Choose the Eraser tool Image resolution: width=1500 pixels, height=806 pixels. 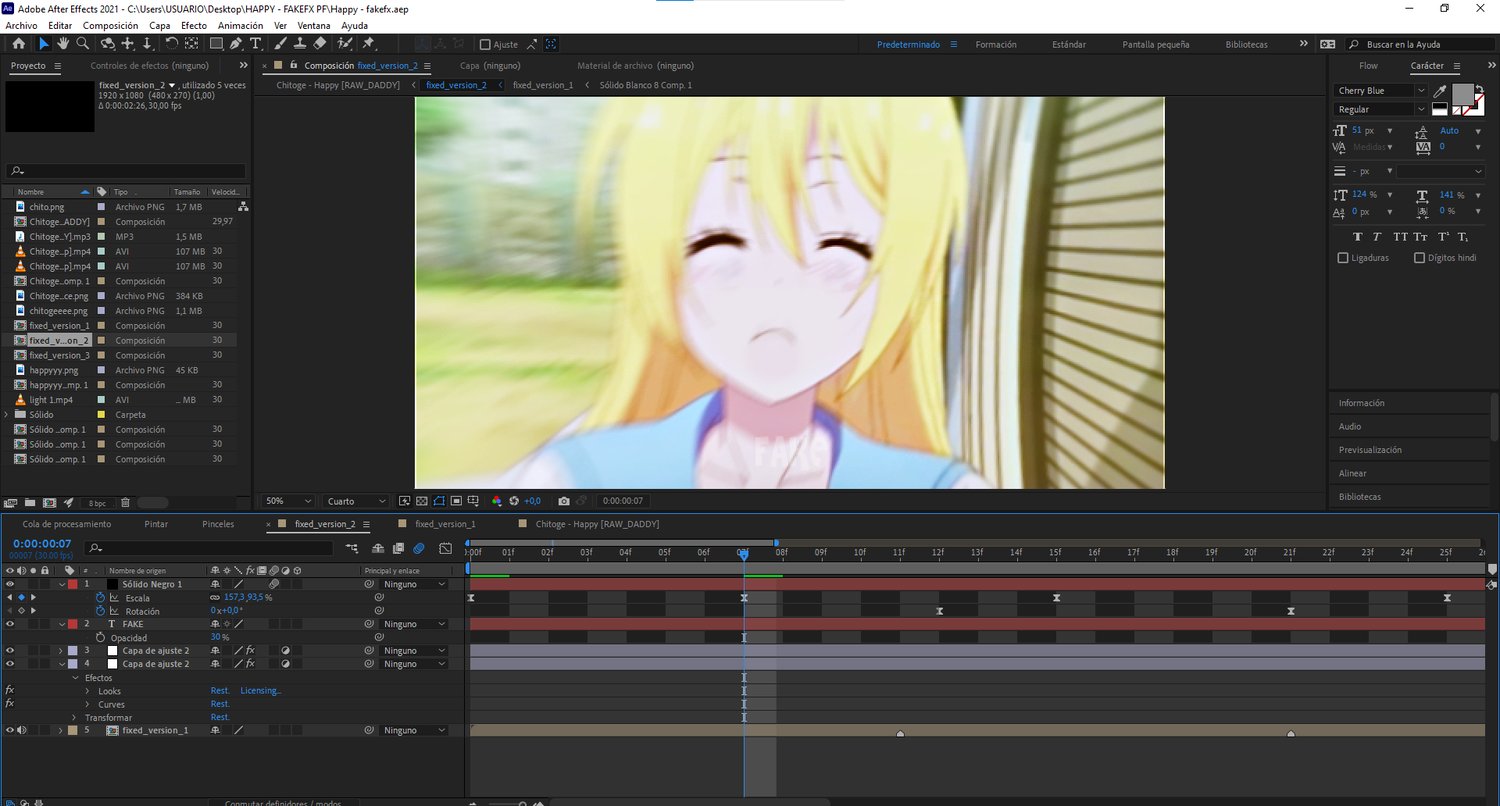point(320,44)
